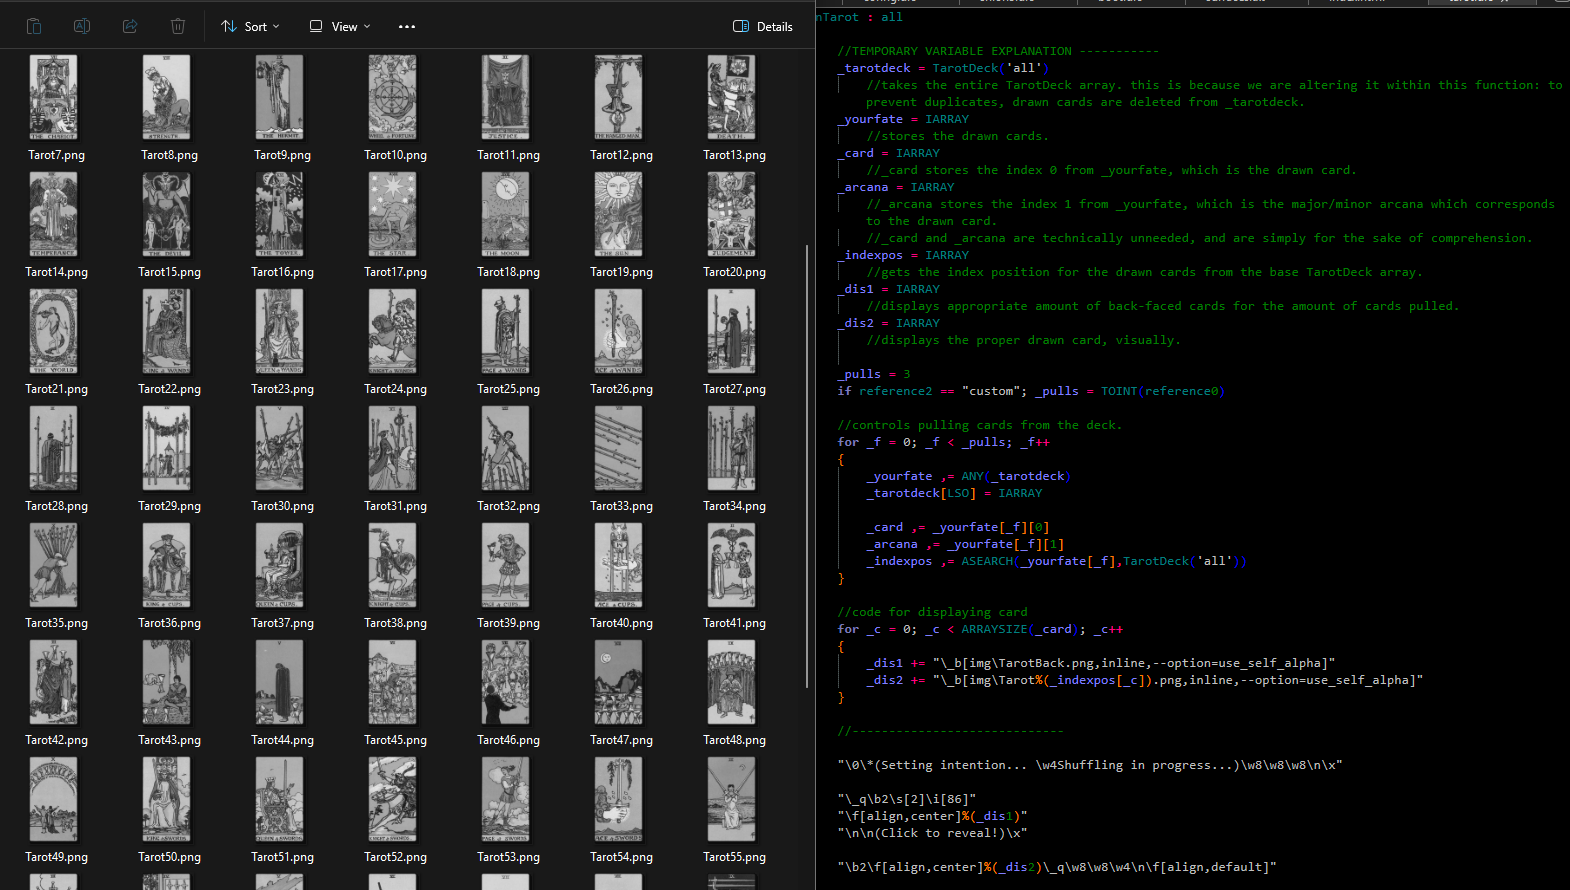Select the Tarot42.png thumbnail
Viewport: 1570px width, 890px height.
click(x=54, y=682)
